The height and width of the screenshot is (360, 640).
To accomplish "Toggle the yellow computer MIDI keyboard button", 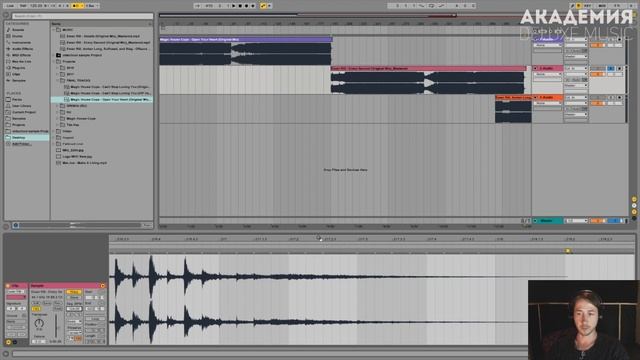I will 579,6.
